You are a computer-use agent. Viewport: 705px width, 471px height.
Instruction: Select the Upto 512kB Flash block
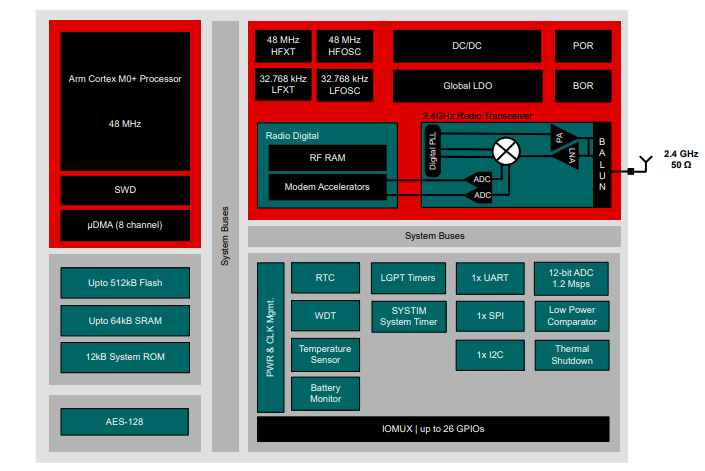point(125,283)
